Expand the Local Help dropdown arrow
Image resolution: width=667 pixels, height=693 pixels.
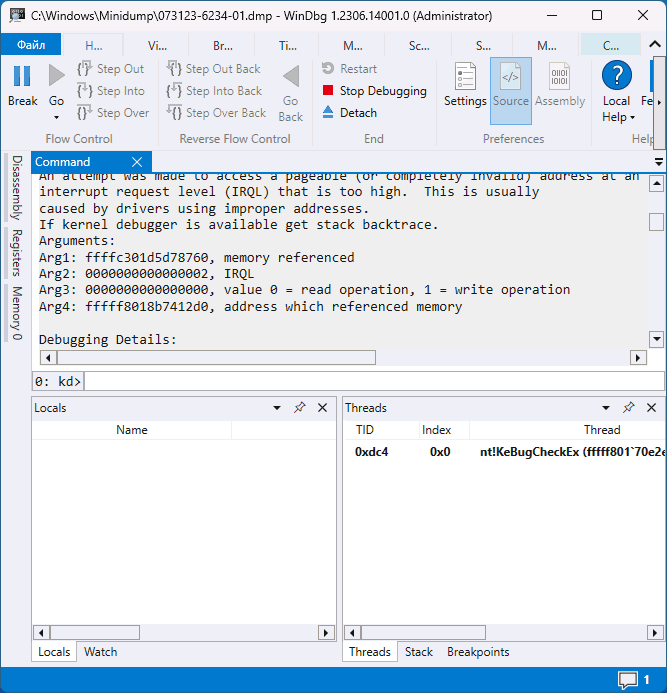[x=633, y=118]
